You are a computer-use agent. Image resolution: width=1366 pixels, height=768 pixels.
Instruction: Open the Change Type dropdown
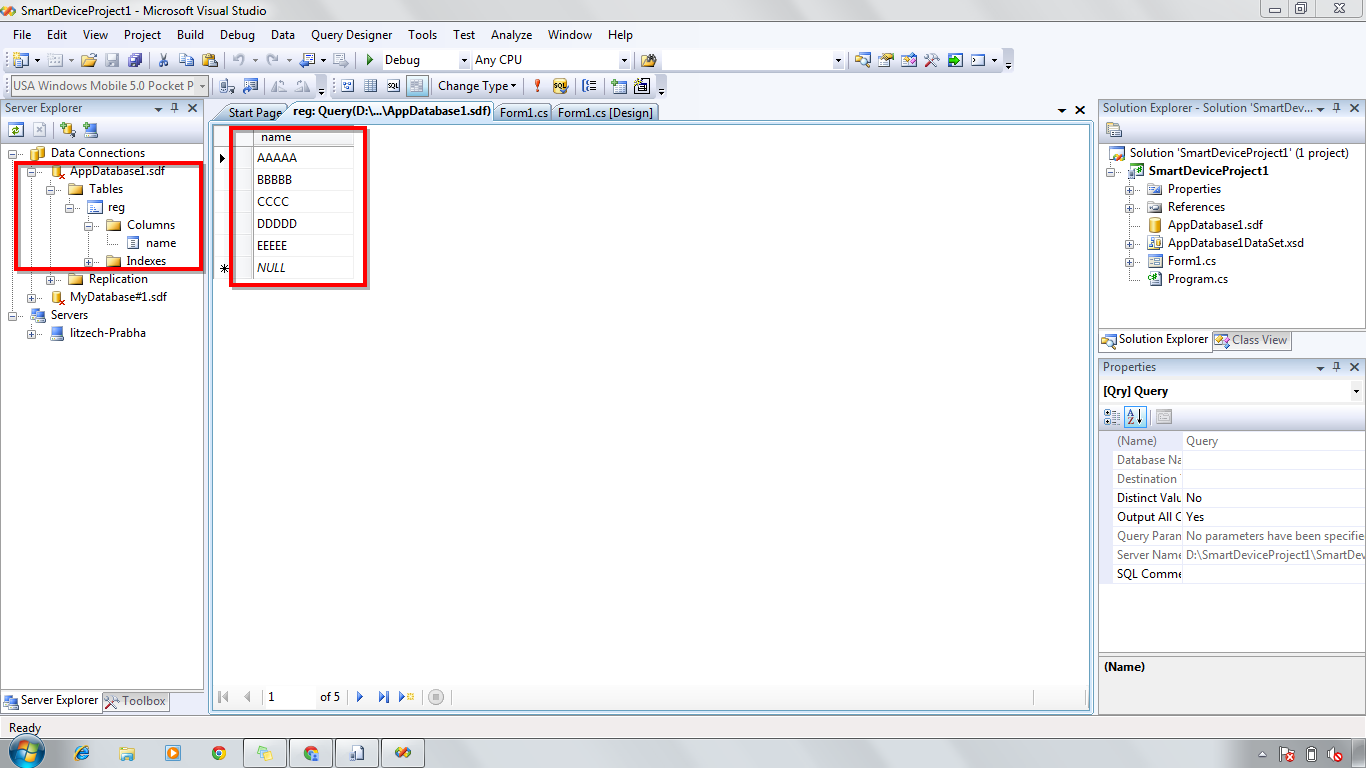(x=476, y=86)
